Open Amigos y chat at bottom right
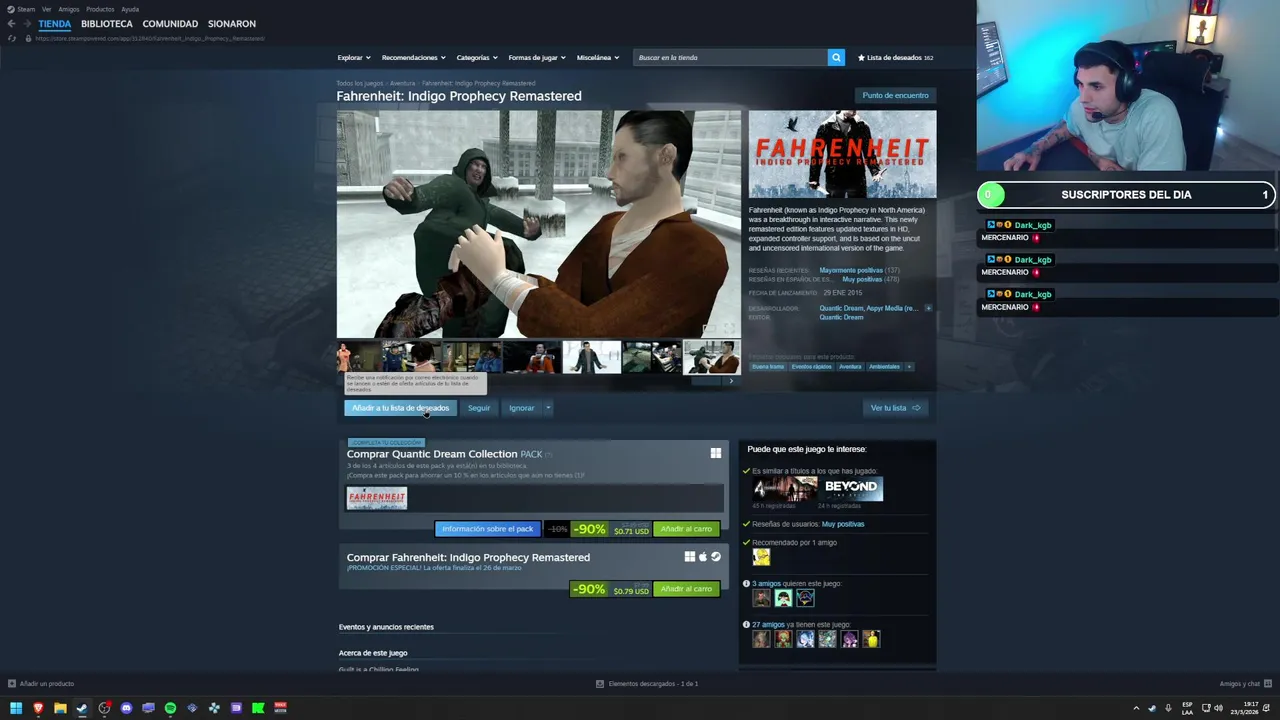1280x720 pixels. click(1244, 684)
